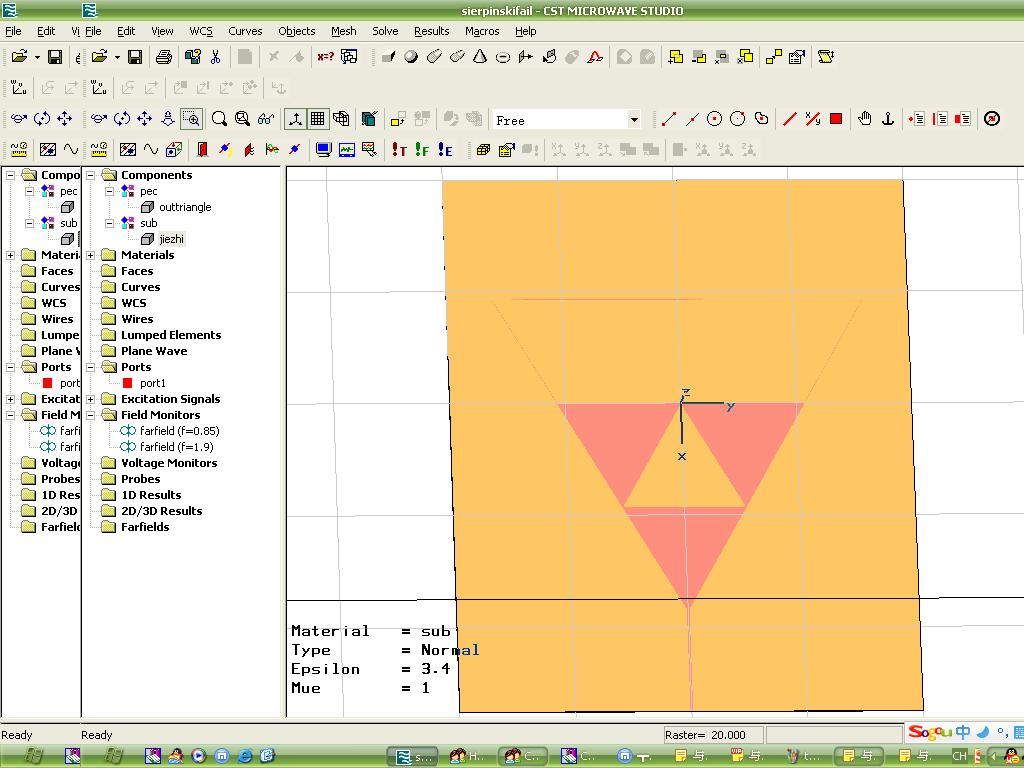Click the circle center pick icon
The width and height of the screenshot is (1024, 768).
pyautogui.click(x=714, y=119)
